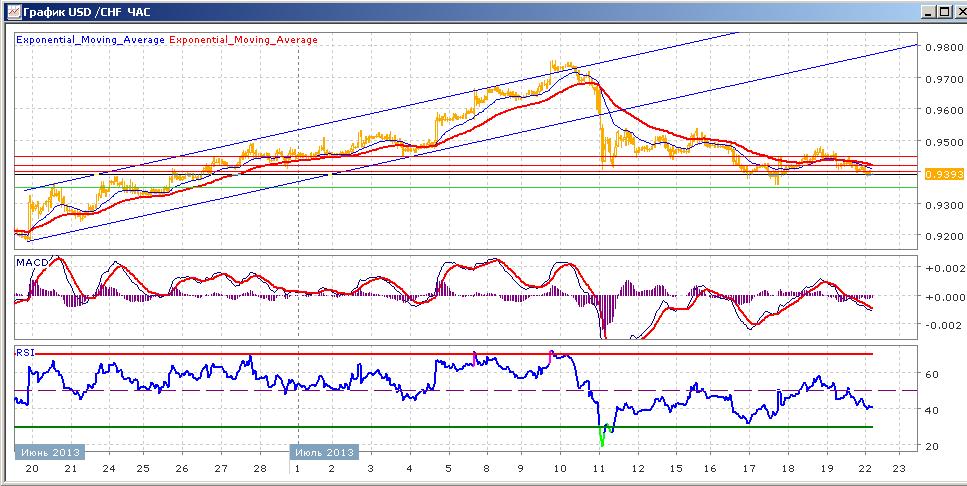
Task: Click the blue Exponential_Moving_Average legend label
Action: point(91,39)
